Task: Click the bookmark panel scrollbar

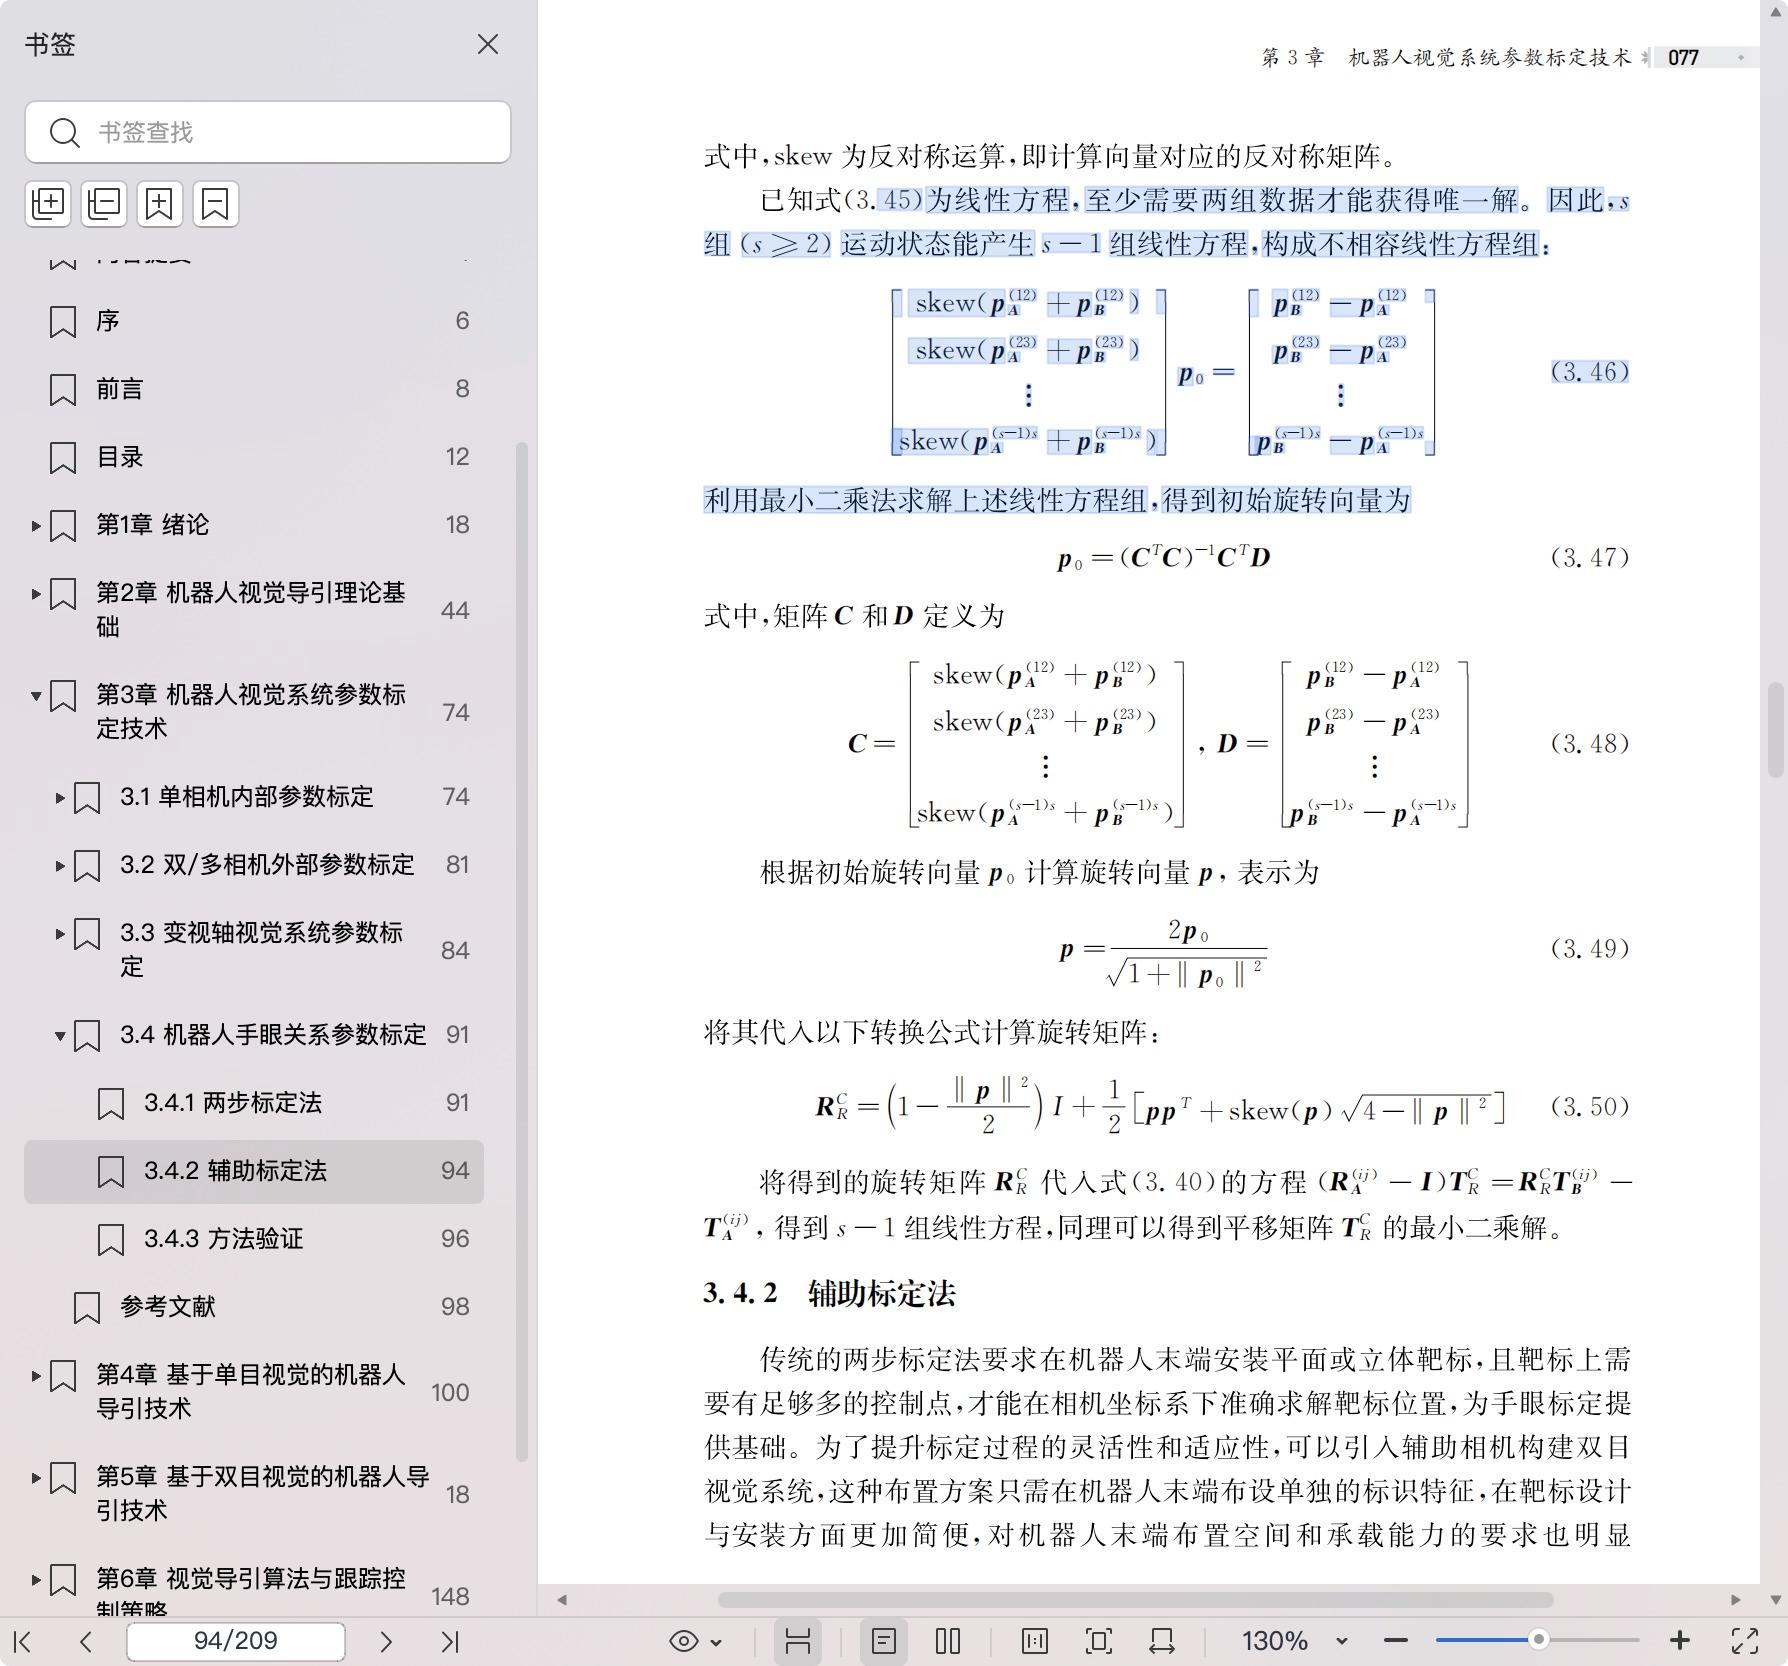Action: point(521,951)
